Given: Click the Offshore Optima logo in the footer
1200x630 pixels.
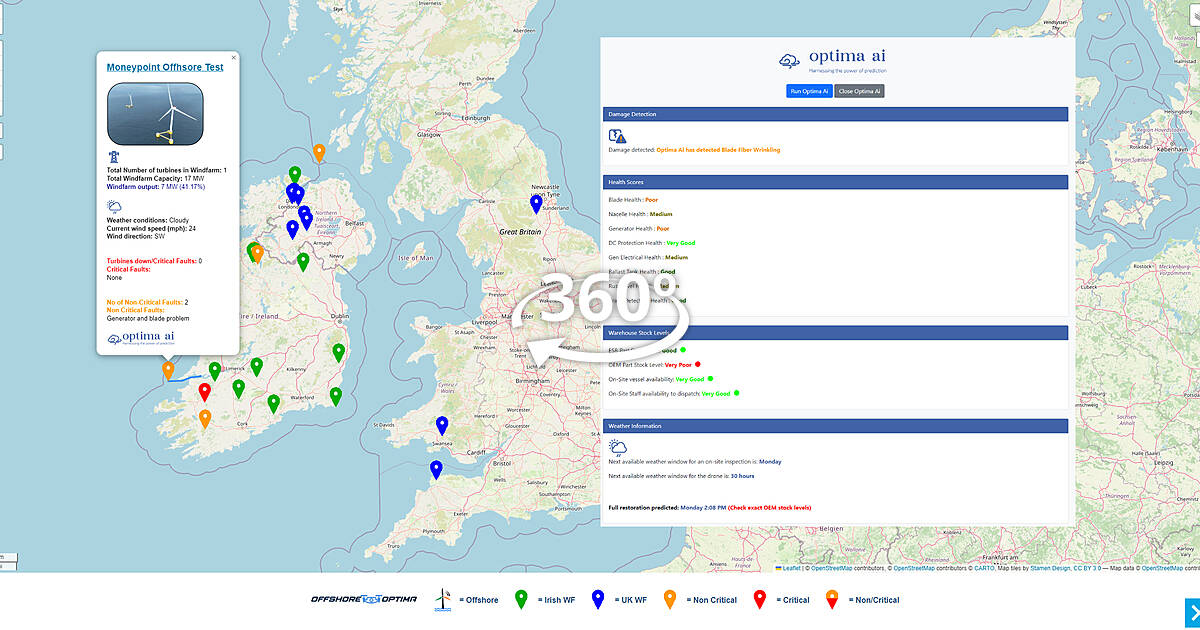Looking at the screenshot, I should pos(366,599).
